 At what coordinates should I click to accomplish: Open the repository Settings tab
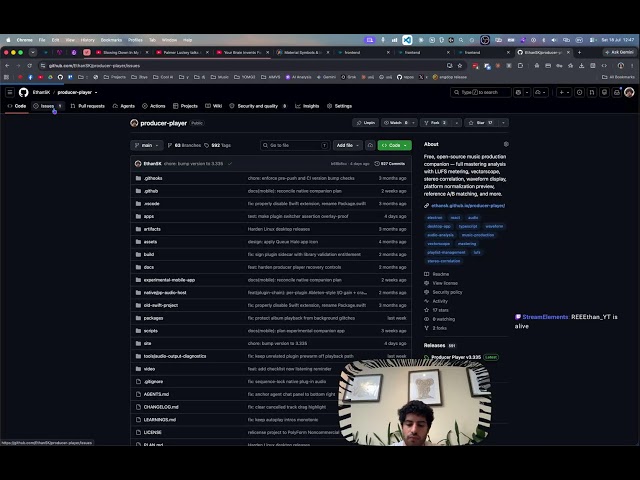(339, 106)
